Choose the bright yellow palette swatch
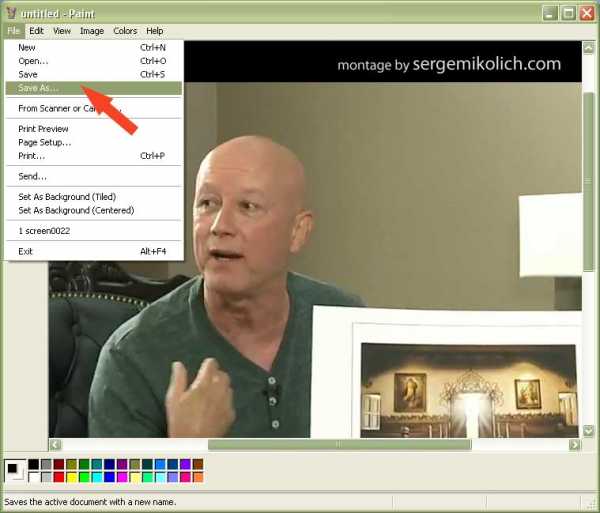 click(x=72, y=477)
